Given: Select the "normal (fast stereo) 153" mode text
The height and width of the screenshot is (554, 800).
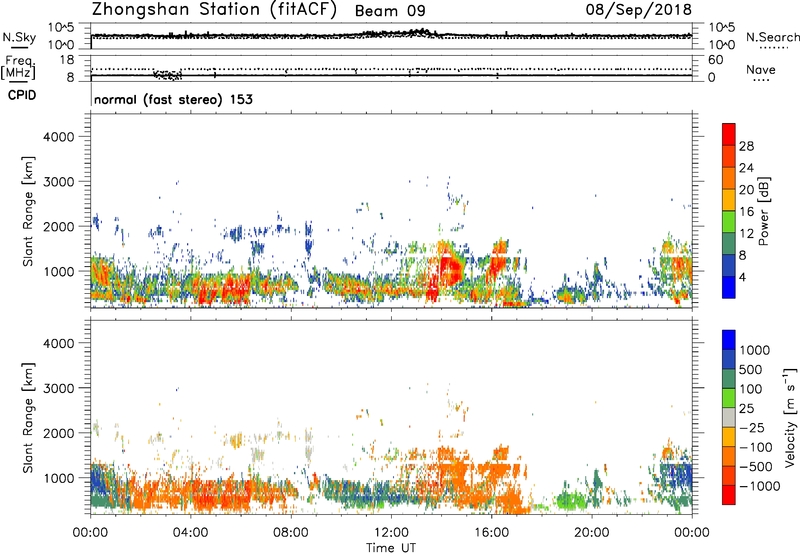Looking at the screenshot, I should [x=173, y=99].
